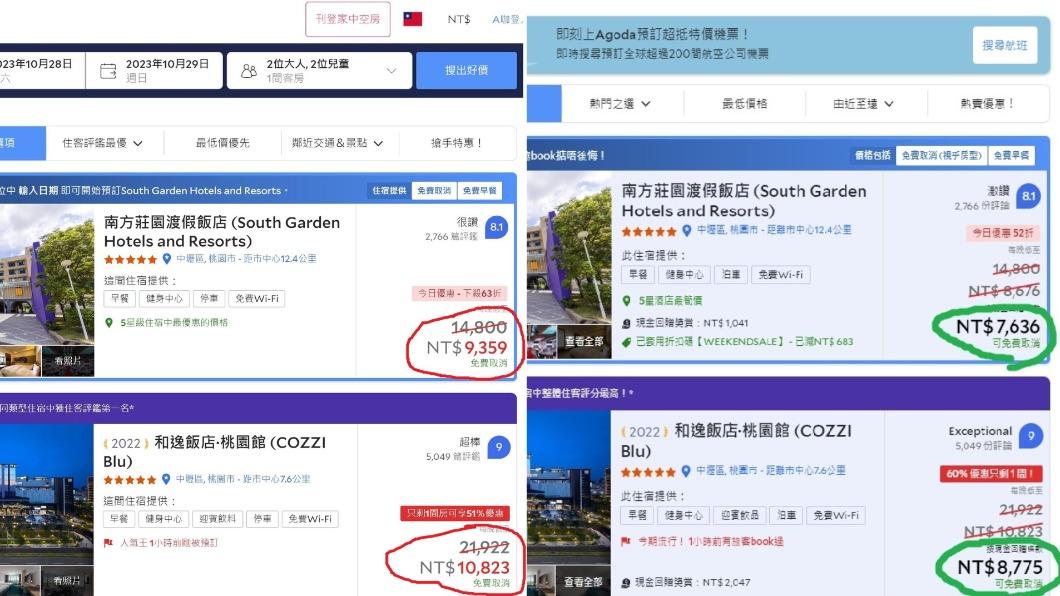Click 查看全部 thumbnail of 和逸飯店 in right screenshot
This screenshot has width=1060, height=596.
583,582
